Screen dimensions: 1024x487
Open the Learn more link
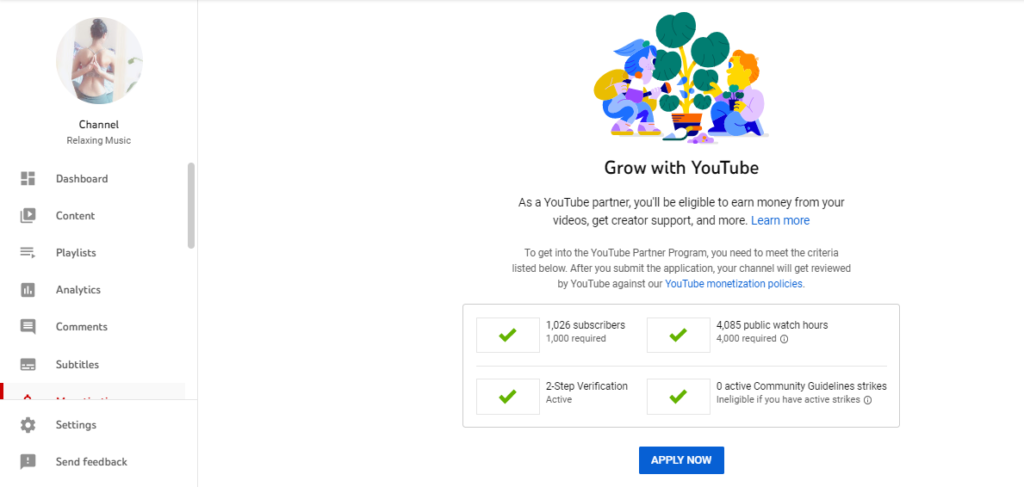tap(780, 220)
